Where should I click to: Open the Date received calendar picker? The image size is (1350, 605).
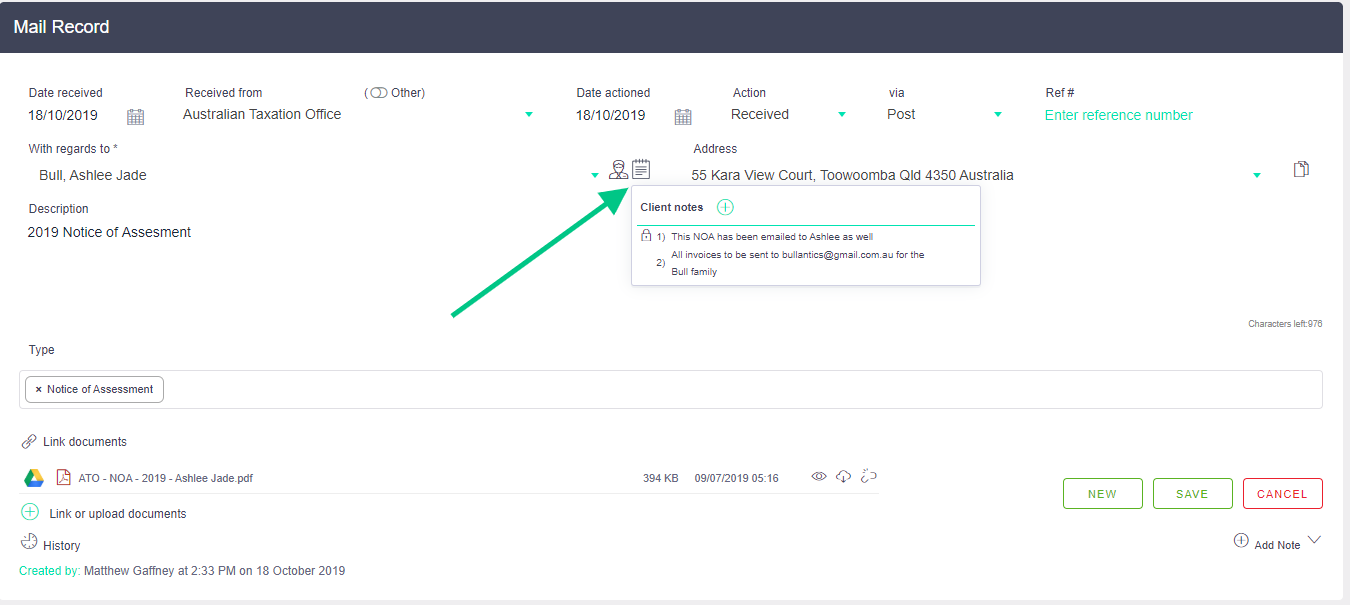point(136,116)
